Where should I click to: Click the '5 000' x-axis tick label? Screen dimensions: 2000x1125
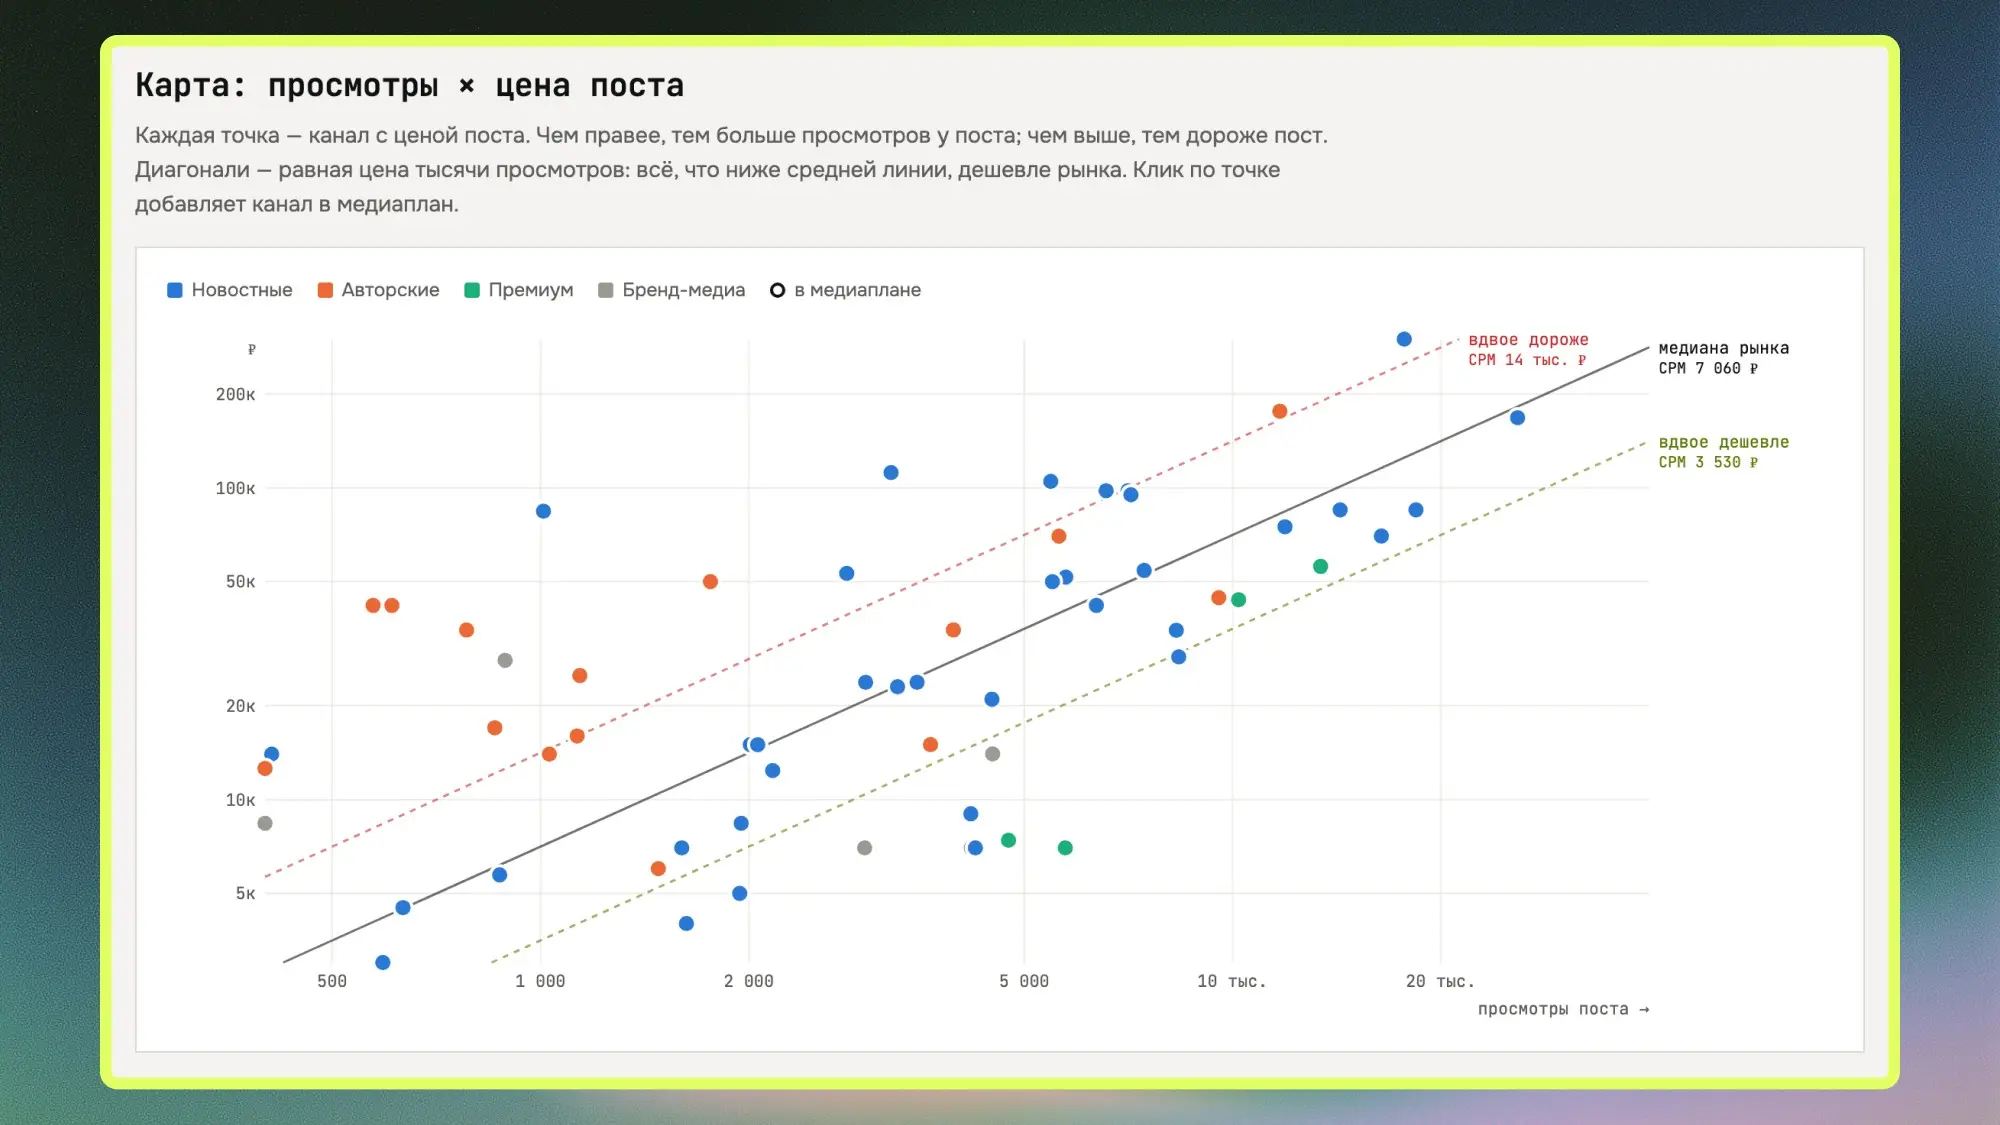tap(1024, 981)
